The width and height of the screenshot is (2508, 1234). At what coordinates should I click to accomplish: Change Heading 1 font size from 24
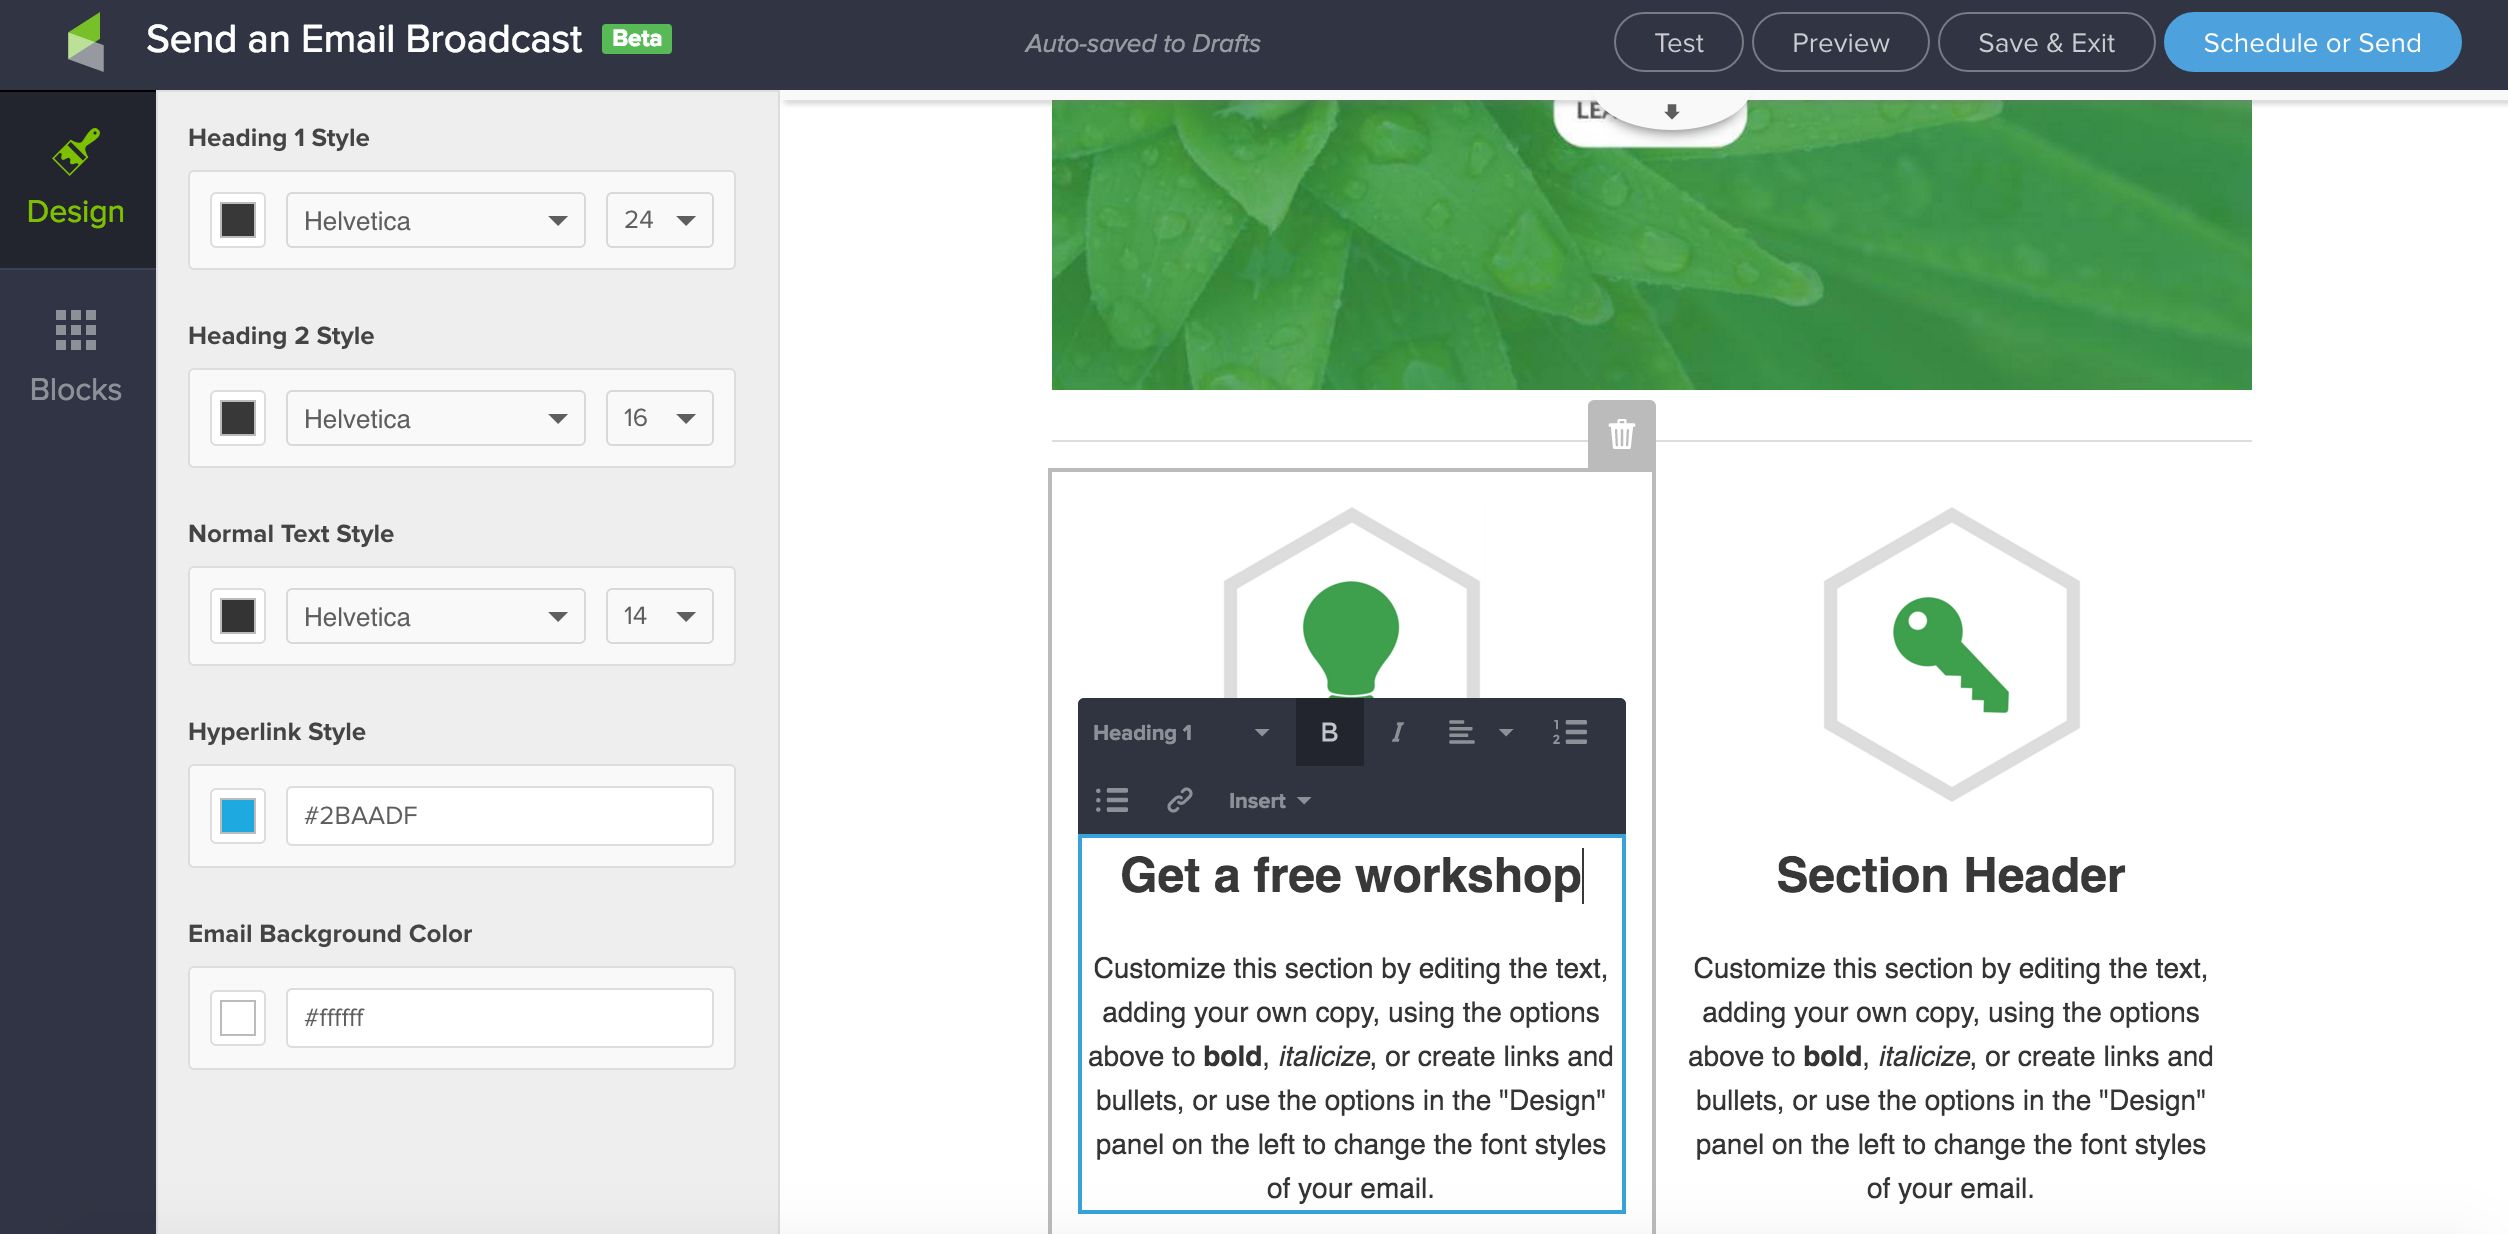point(659,220)
